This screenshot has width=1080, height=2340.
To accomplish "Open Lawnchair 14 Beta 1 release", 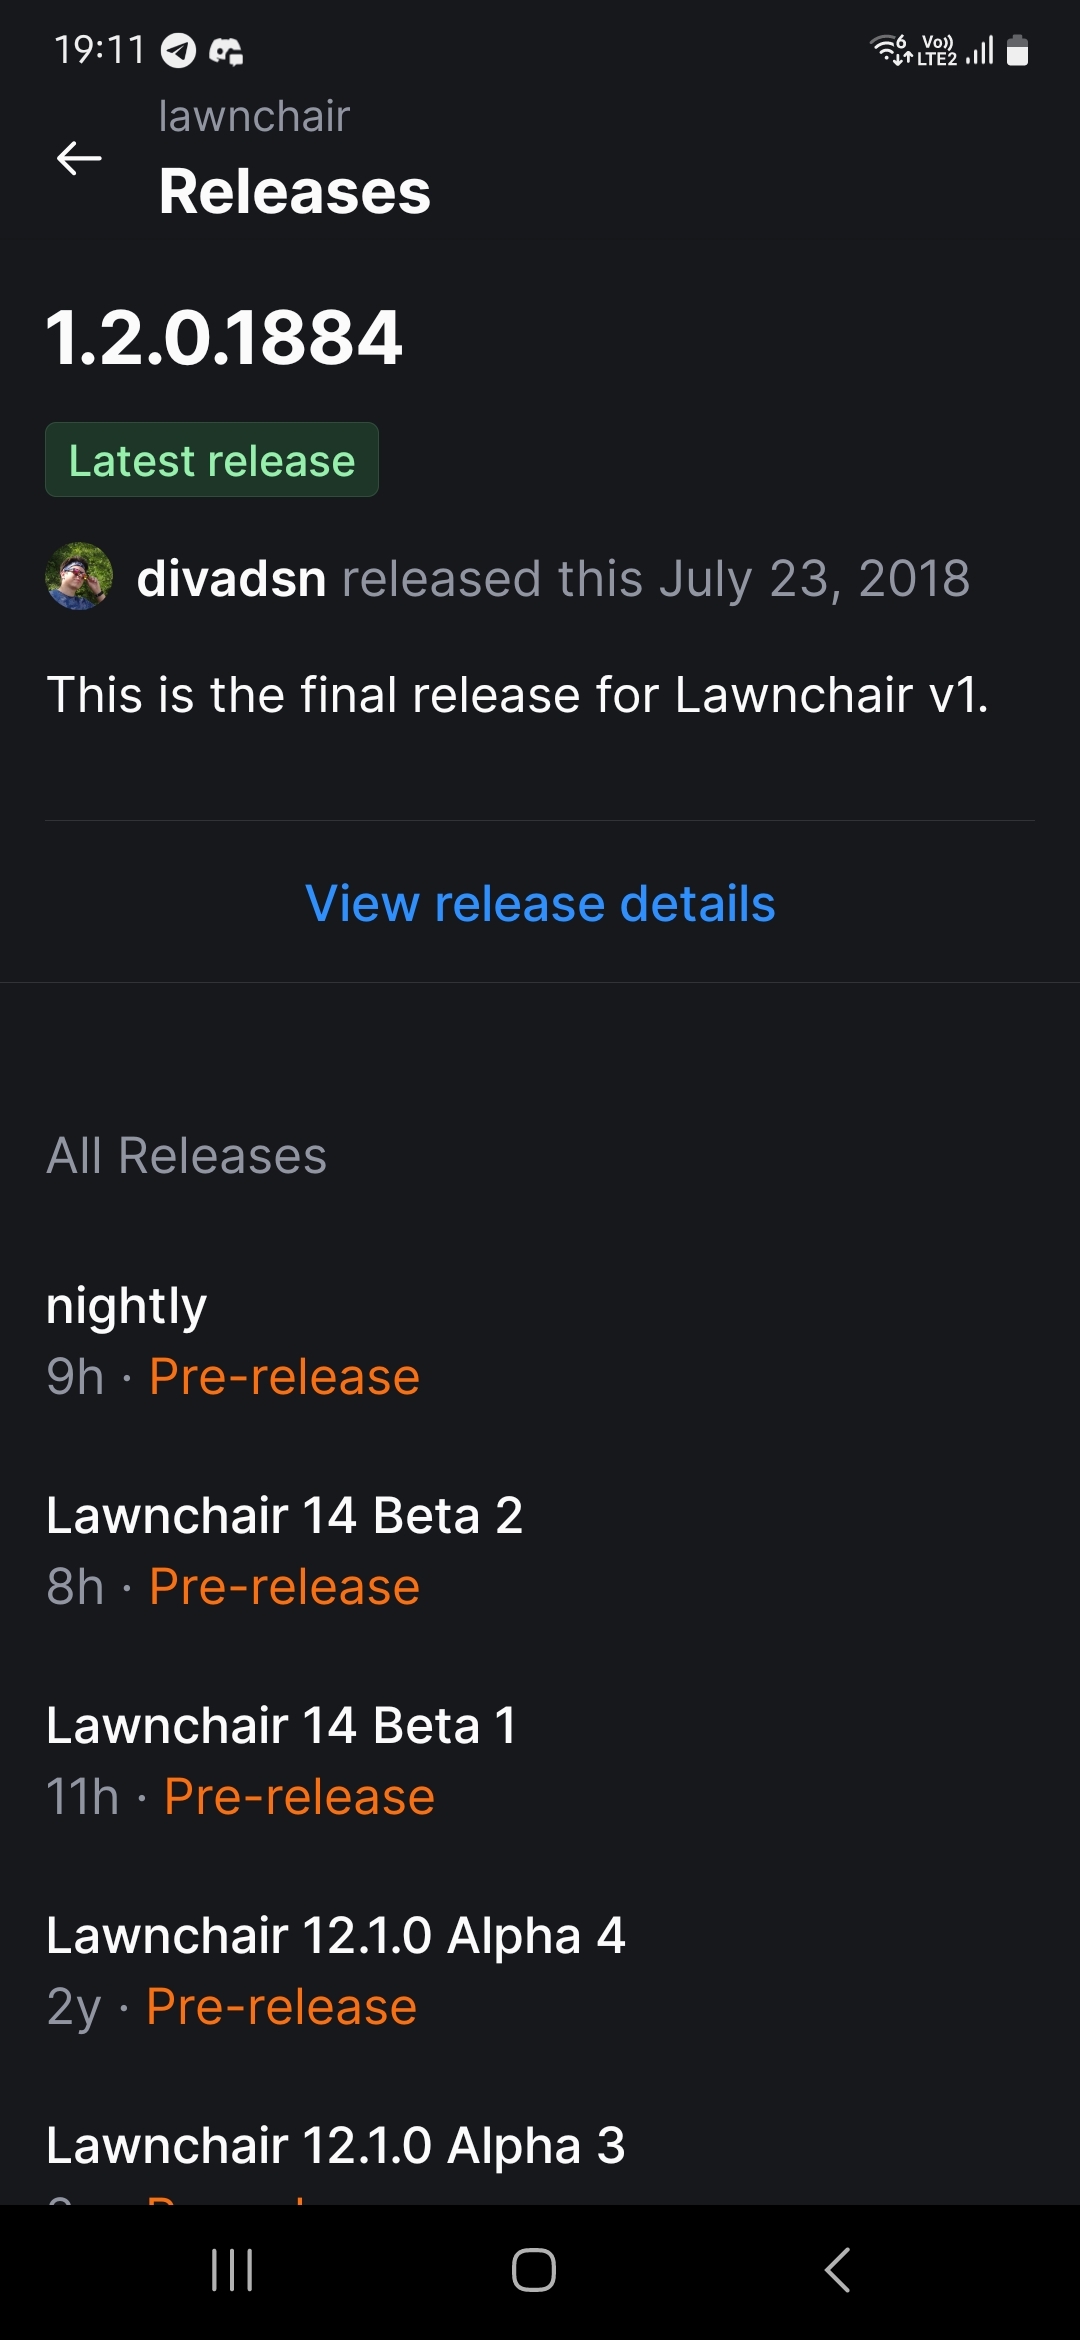I will pyautogui.click(x=282, y=1760).
